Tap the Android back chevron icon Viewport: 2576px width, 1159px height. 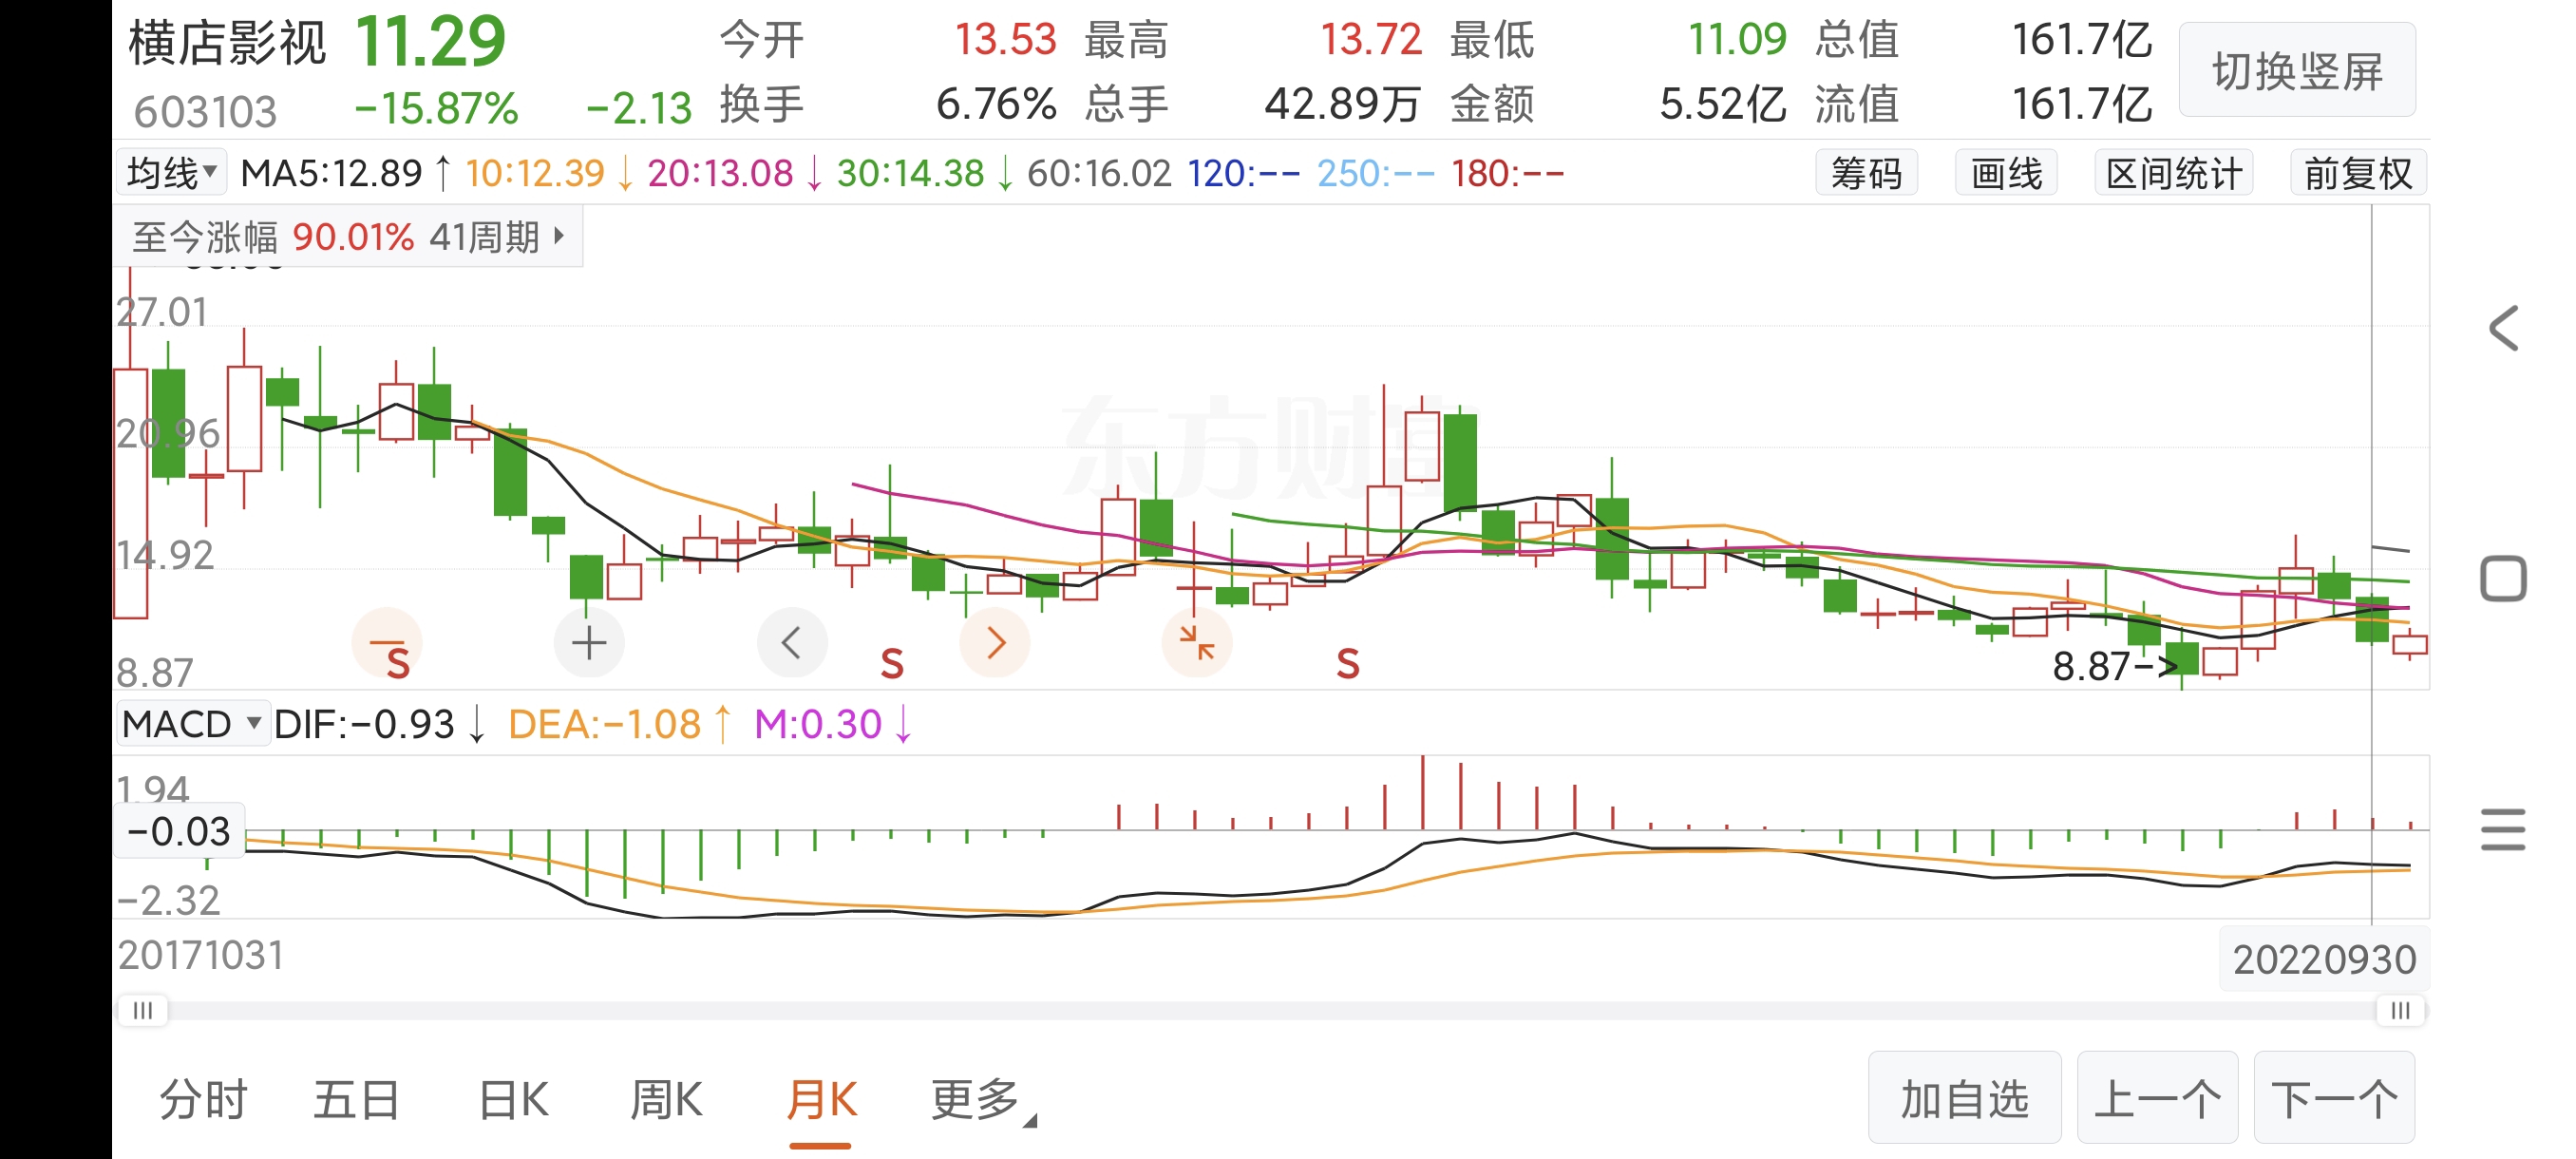coord(2502,329)
